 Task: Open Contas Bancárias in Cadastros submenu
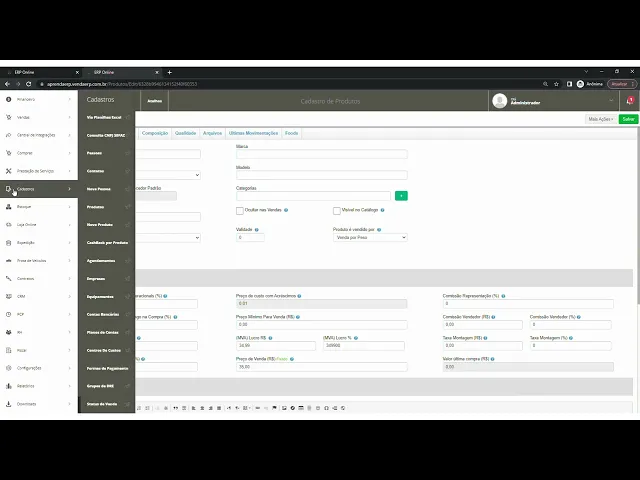tap(103, 314)
